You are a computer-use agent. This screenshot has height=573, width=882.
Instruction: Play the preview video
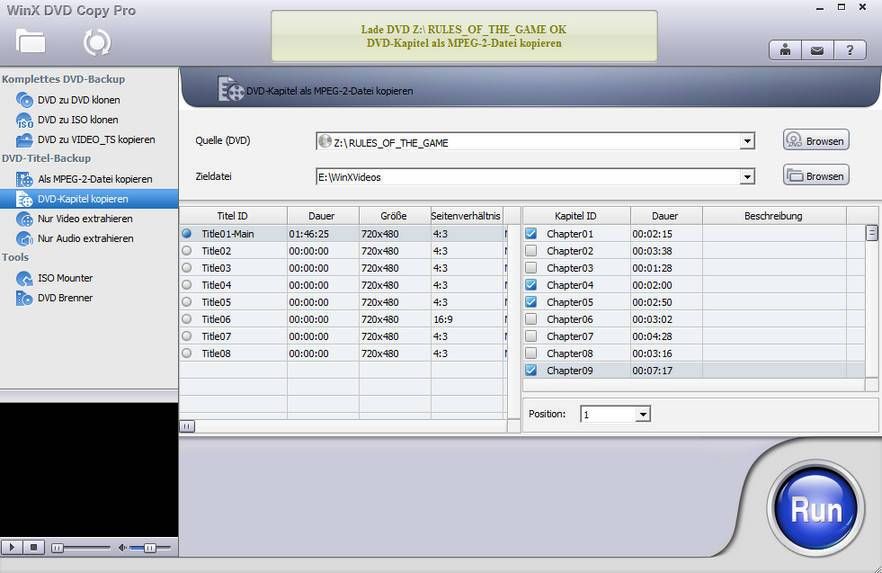[x=12, y=547]
